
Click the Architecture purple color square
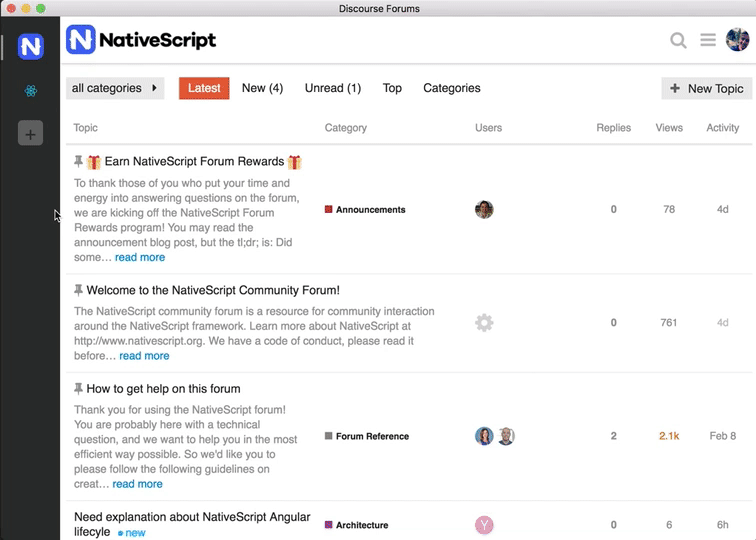(x=328, y=525)
